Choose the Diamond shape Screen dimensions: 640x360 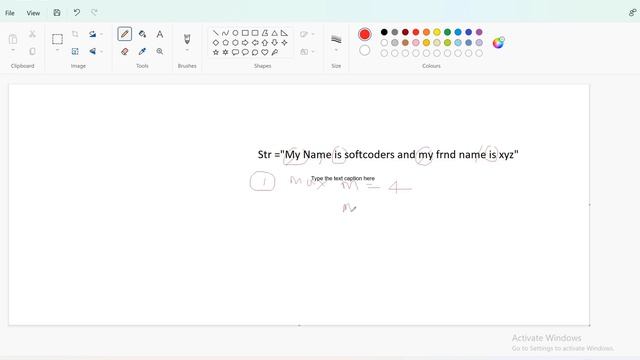coord(216,42)
